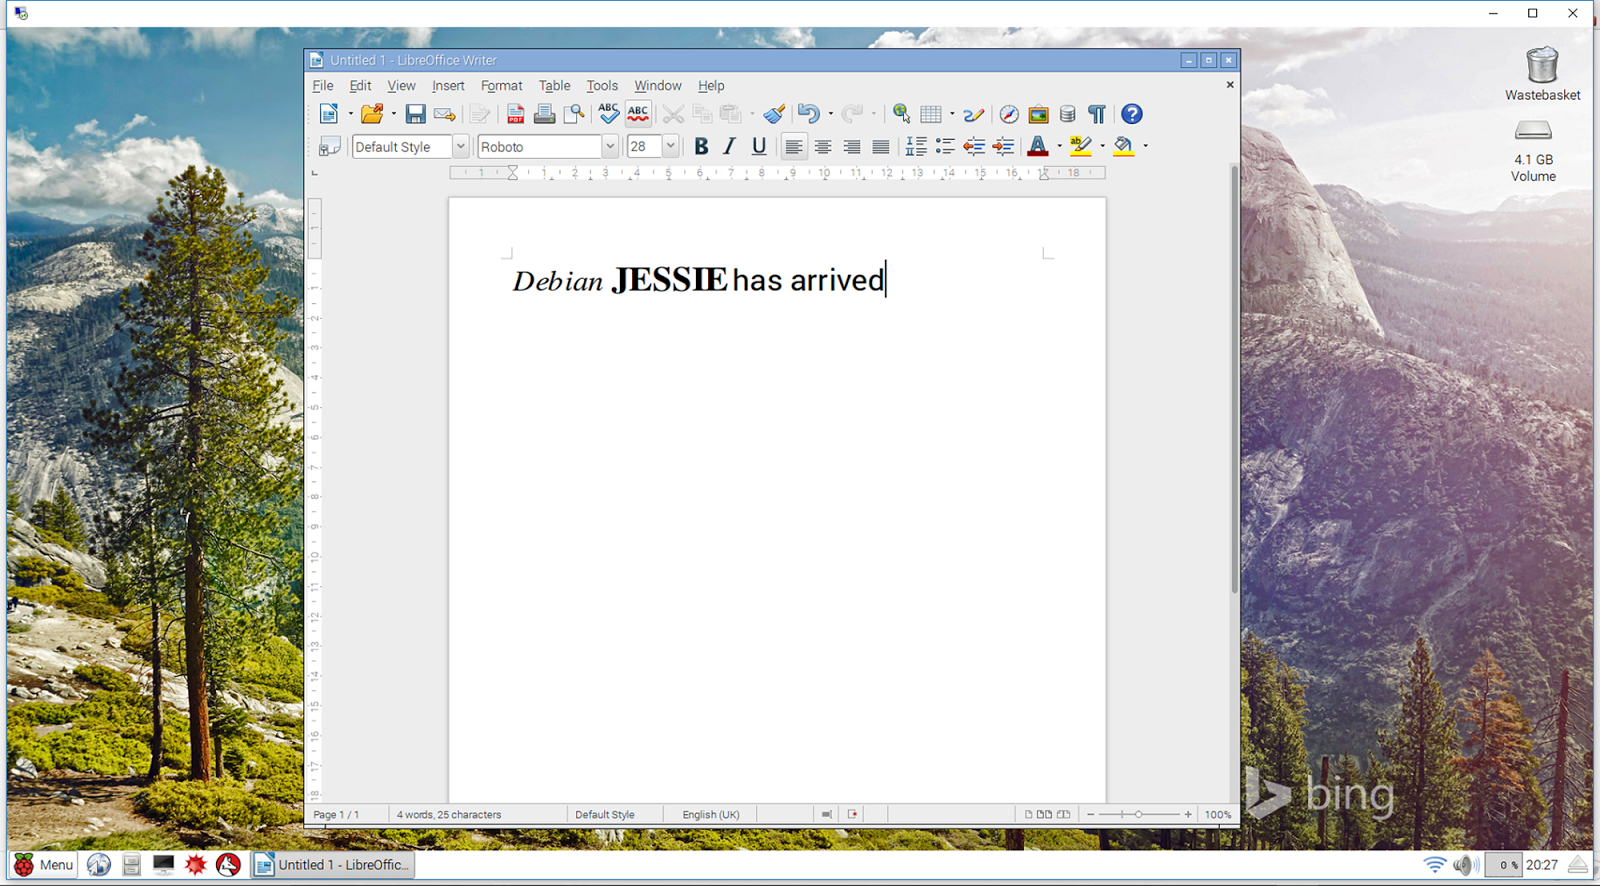Viewport: 1600px width, 886px height.
Task: Click the New document icon
Action: tap(328, 114)
